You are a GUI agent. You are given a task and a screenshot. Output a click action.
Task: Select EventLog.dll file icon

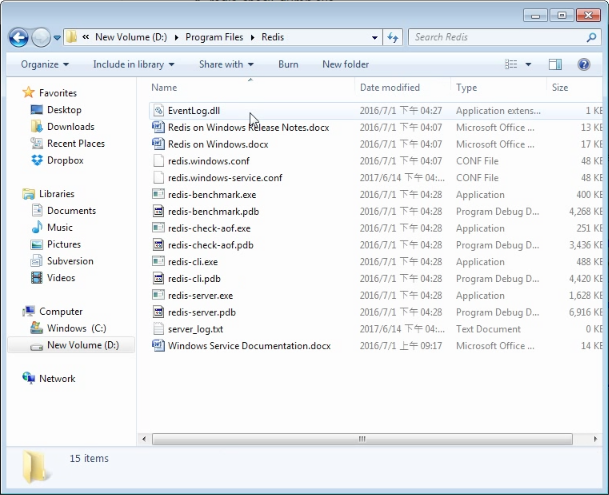click(158, 110)
